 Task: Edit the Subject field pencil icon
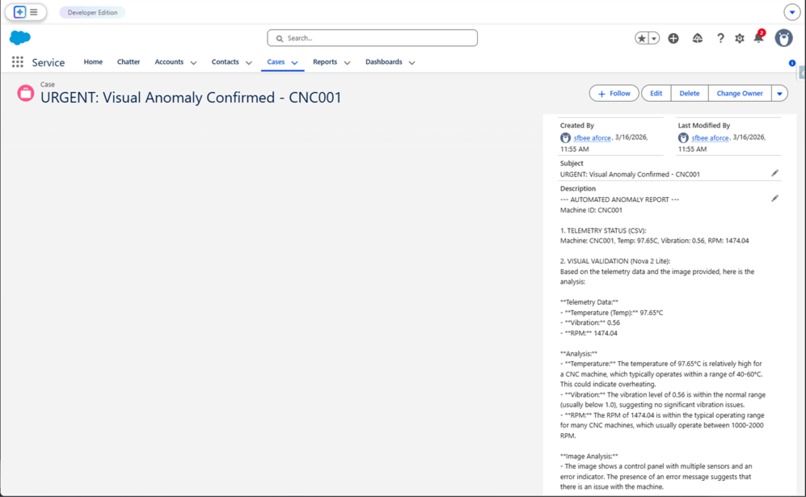coord(775,173)
